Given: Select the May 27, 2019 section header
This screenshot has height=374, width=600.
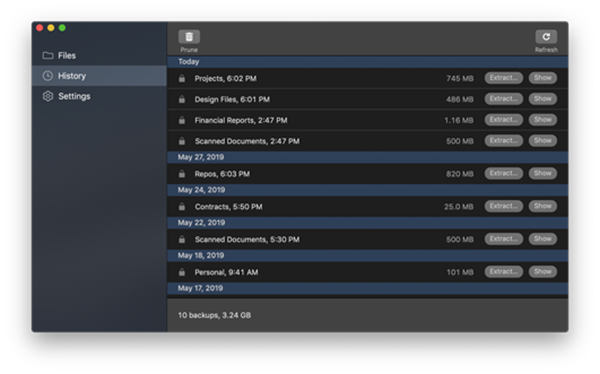Looking at the screenshot, I should (367, 157).
